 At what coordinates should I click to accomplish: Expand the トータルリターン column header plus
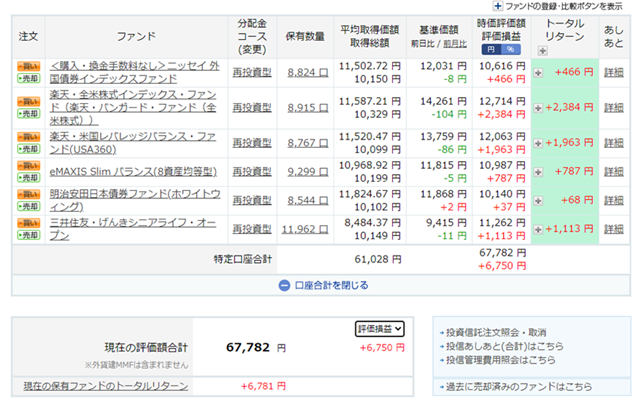(542, 50)
